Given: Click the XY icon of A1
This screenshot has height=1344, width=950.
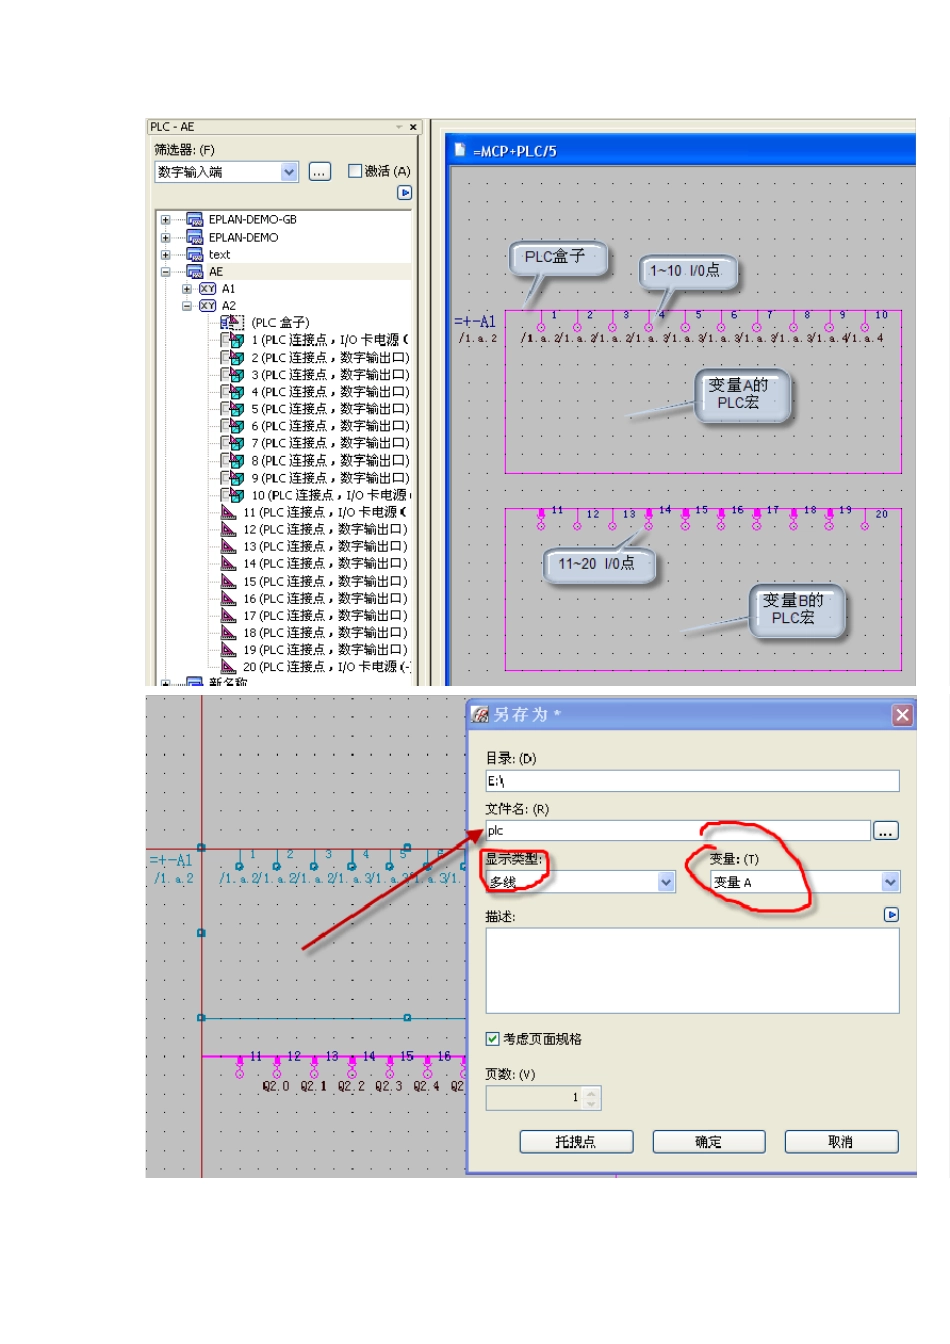Looking at the screenshot, I should click(x=208, y=289).
